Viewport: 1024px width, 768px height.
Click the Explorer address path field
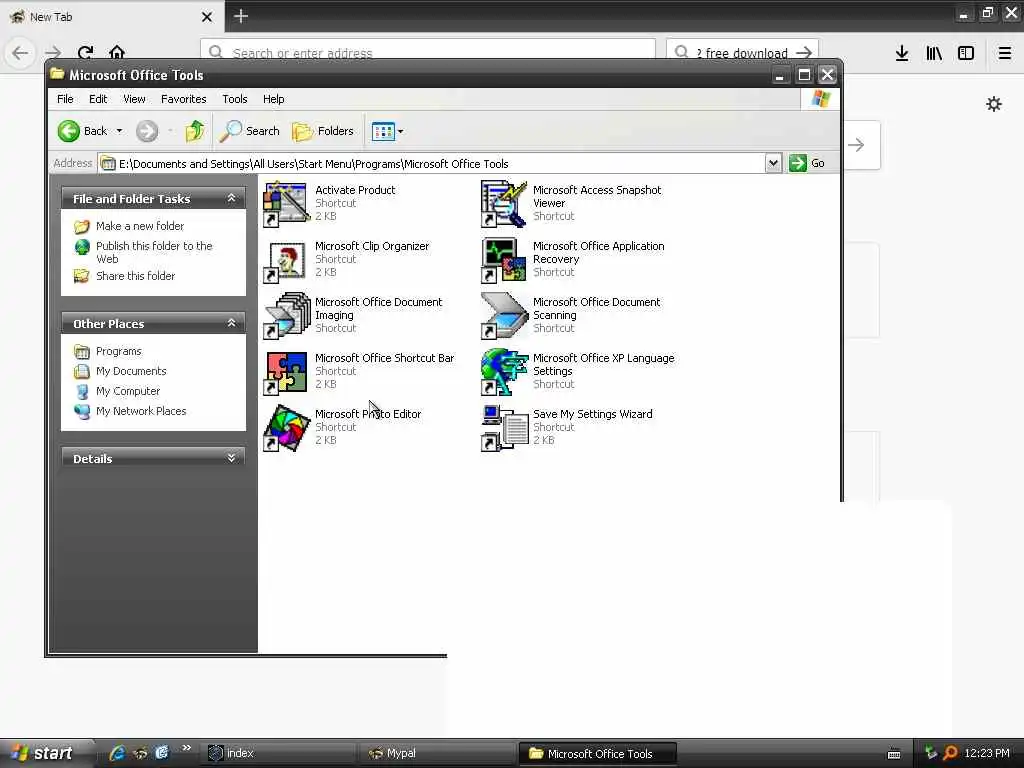click(431, 163)
